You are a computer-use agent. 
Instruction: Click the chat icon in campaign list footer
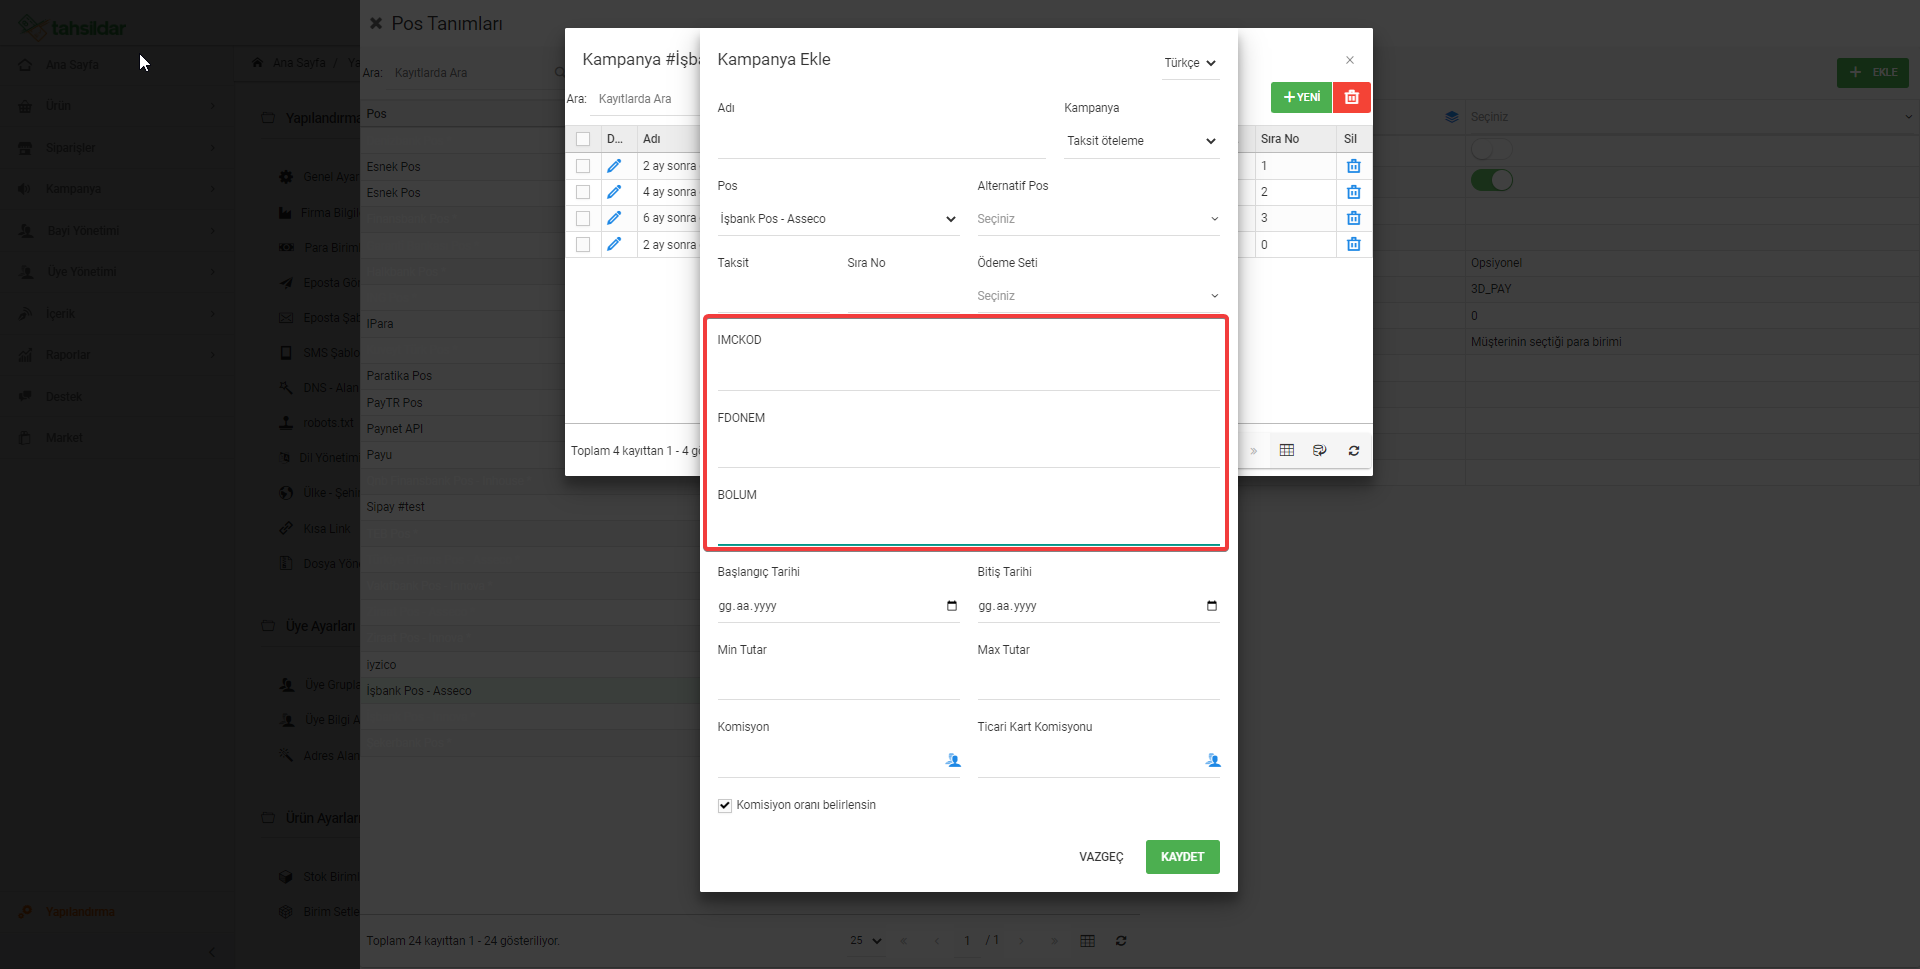pos(1320,451)
